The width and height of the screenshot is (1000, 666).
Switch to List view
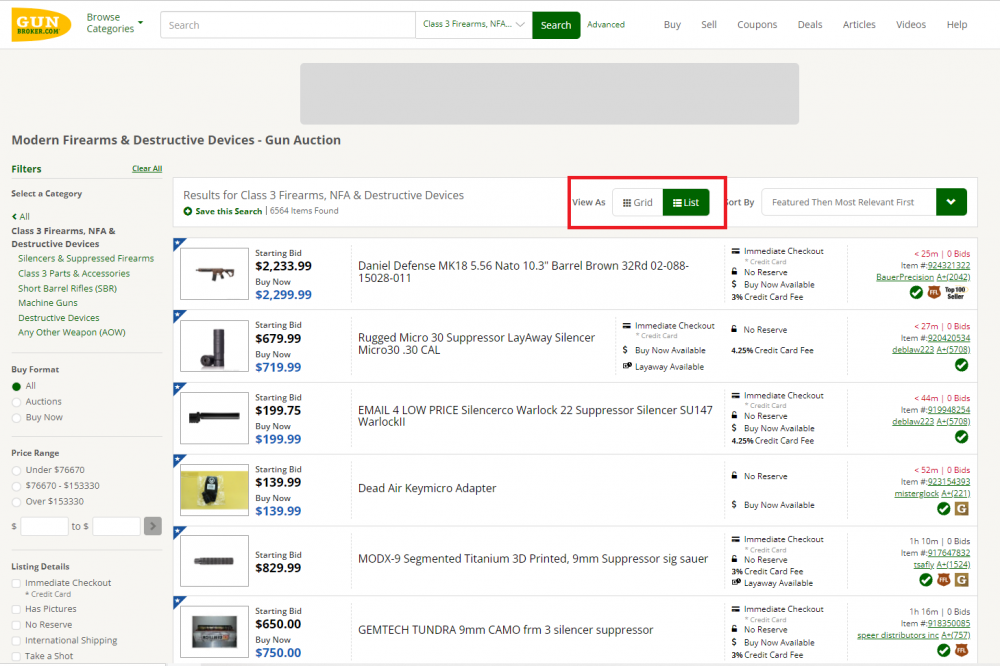coord(686,202)
